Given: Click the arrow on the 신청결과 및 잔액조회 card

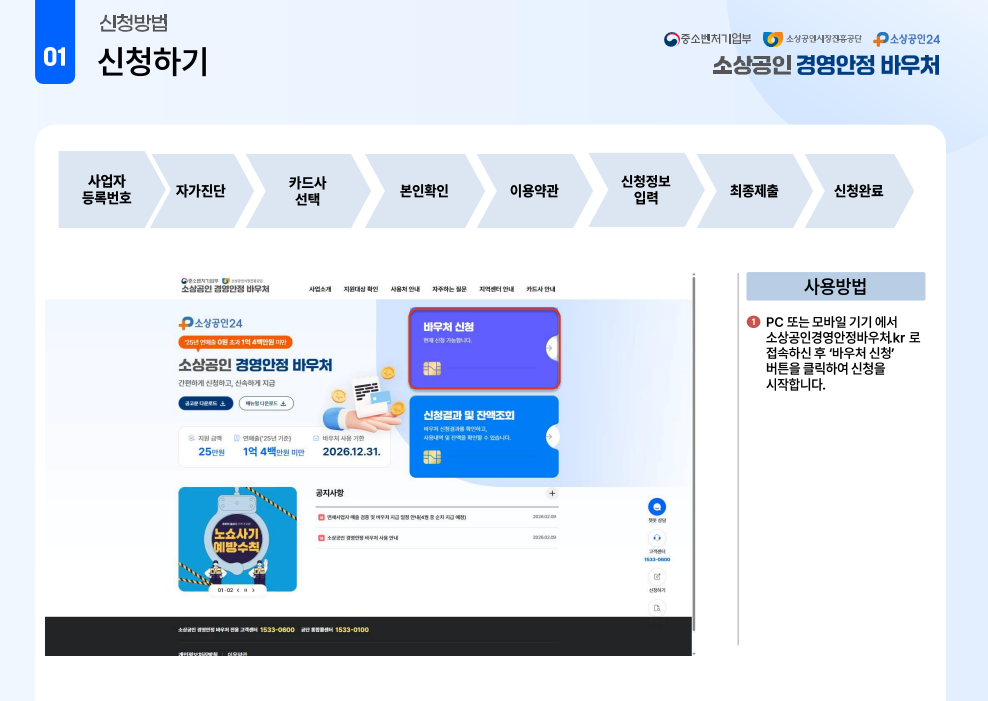Looking at the screenshot, I should (550, 436).
